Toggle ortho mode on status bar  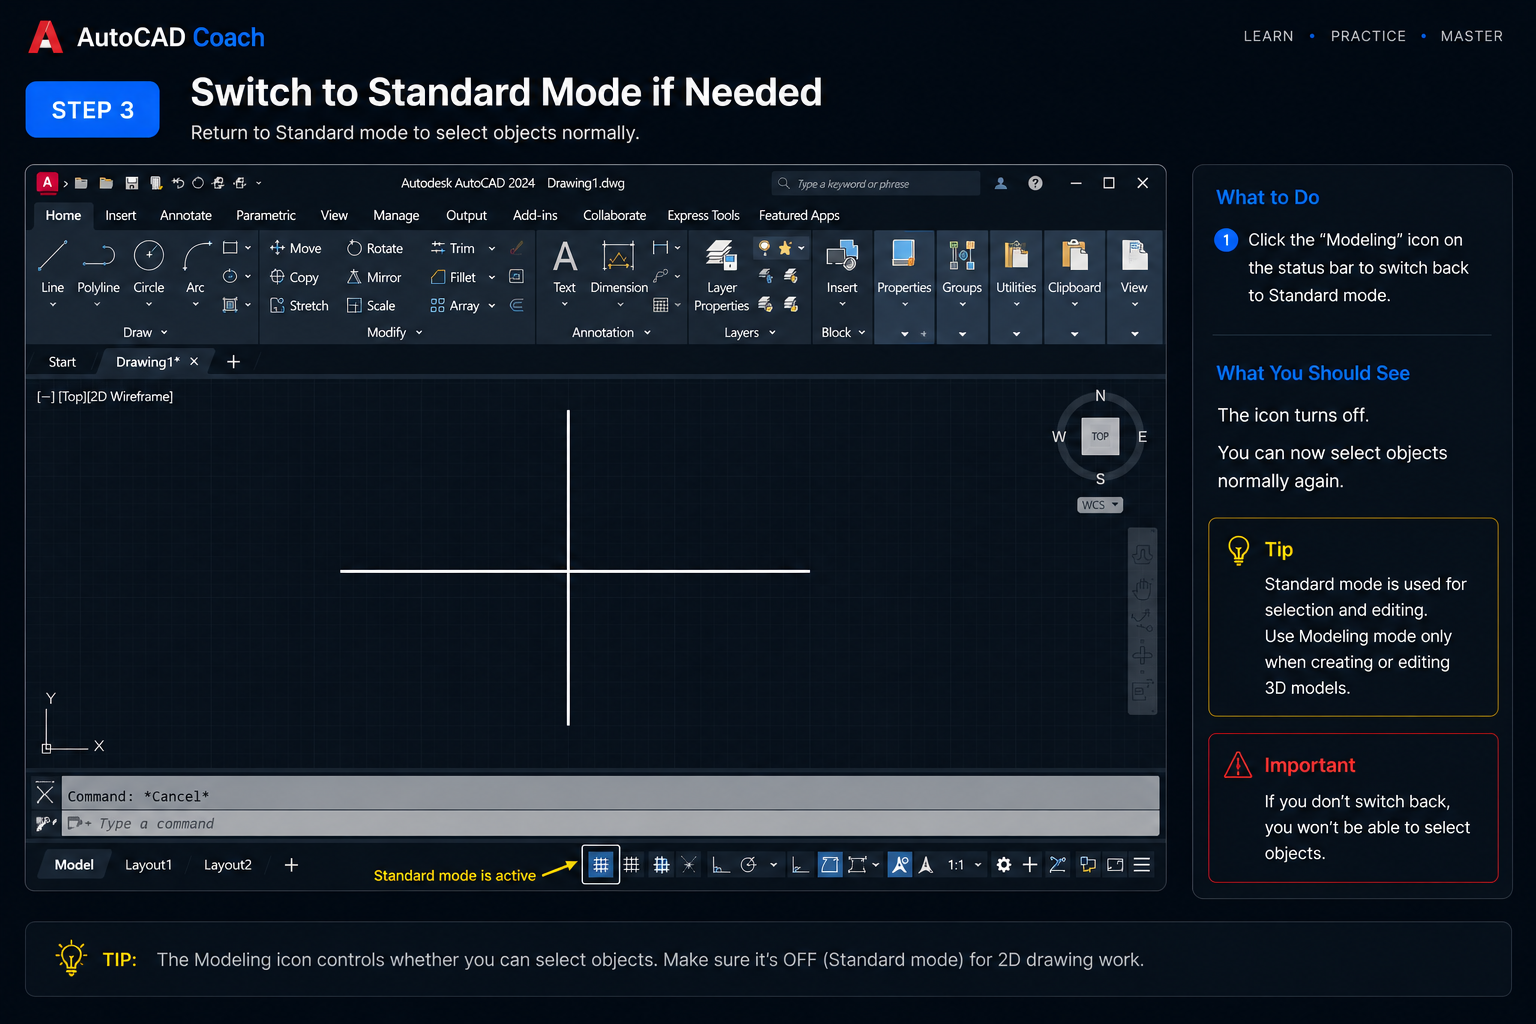(x=720, y=865)
